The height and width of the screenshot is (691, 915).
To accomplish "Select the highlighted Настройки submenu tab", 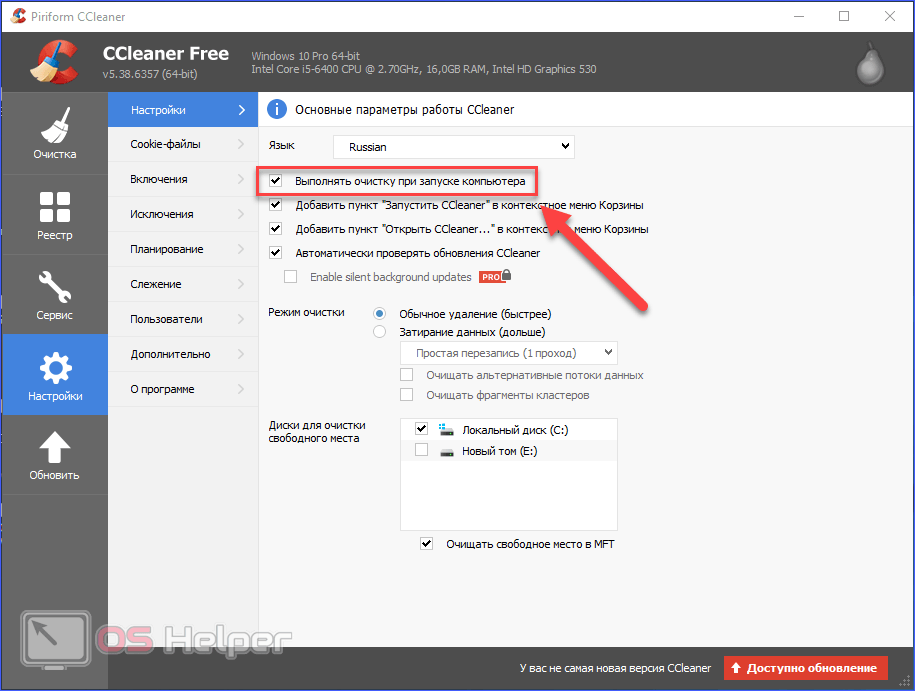I will click(183, 110).
